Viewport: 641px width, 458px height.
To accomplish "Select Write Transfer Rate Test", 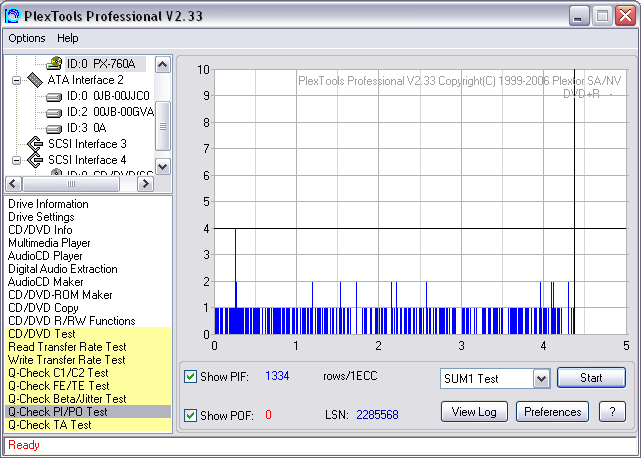I will tap(88, 360).
